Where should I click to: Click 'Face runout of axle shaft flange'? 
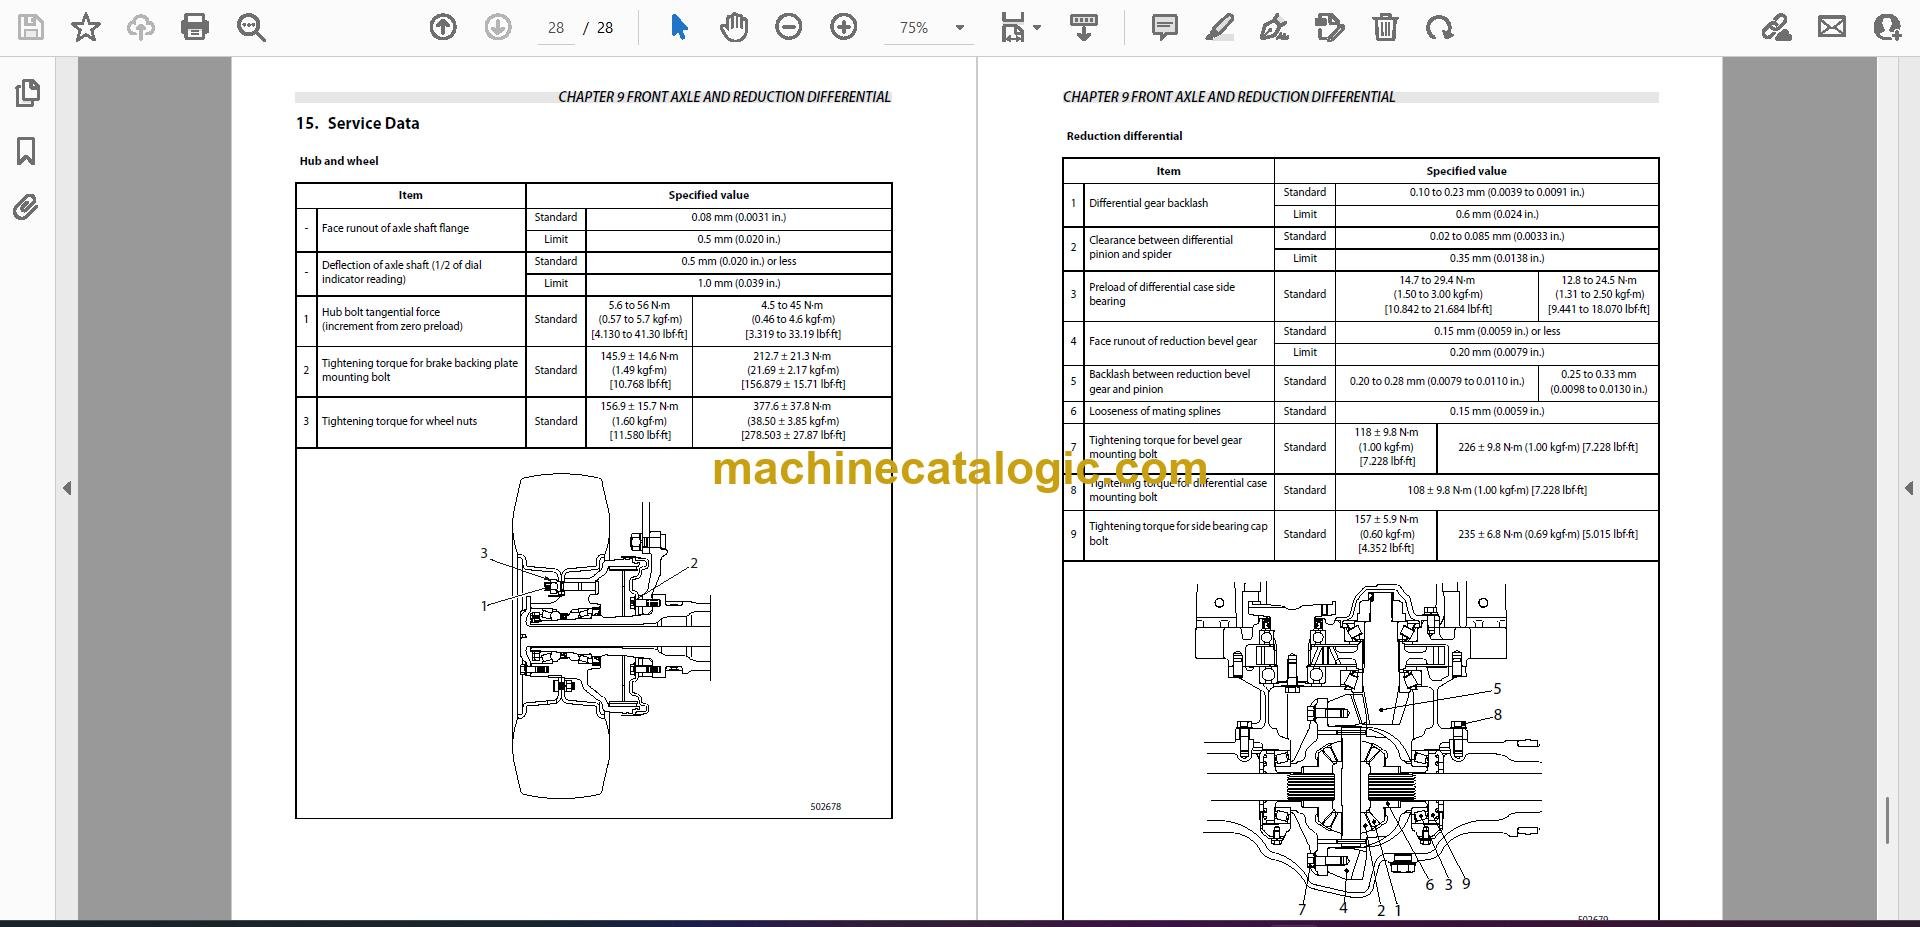[x=395, y=228]
